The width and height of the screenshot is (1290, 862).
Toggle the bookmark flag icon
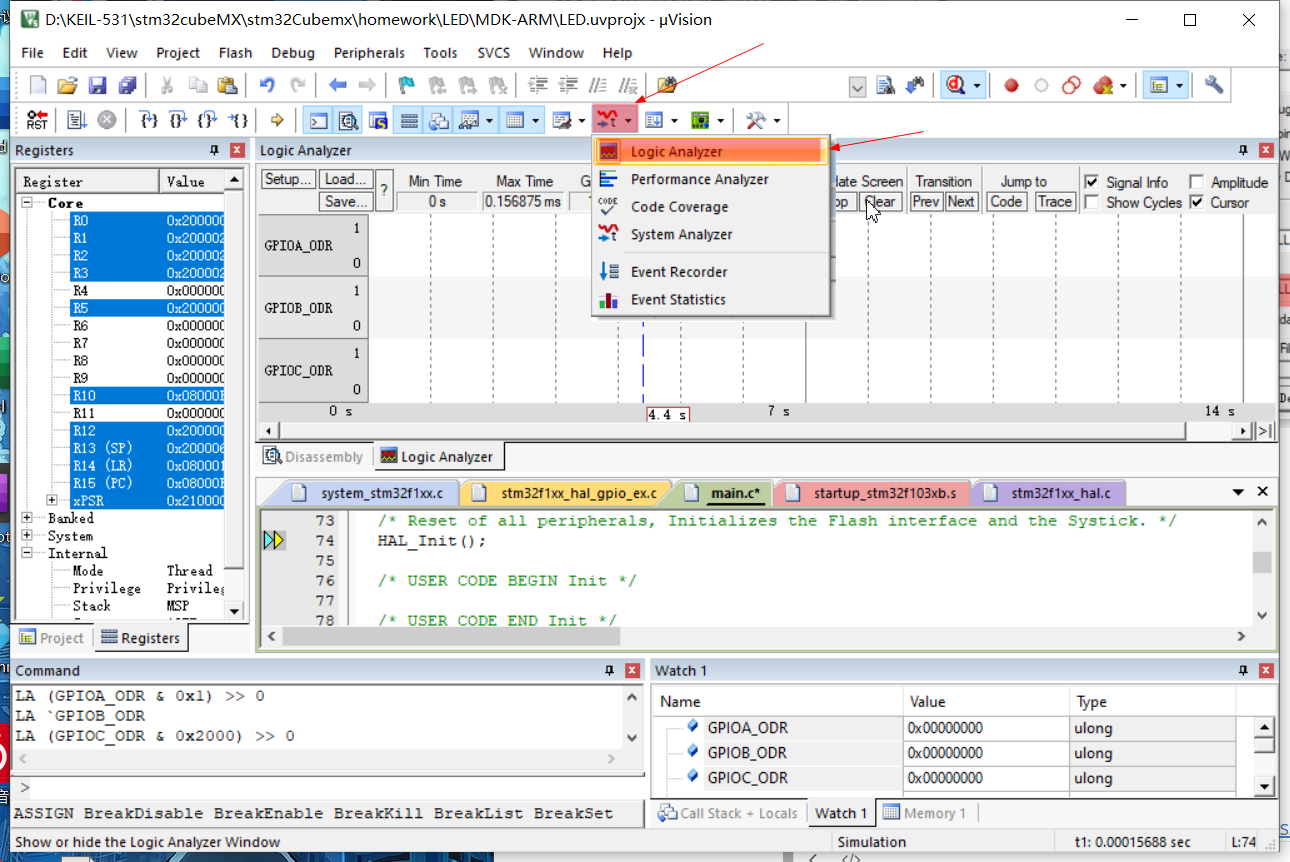(x=407, y=85)
